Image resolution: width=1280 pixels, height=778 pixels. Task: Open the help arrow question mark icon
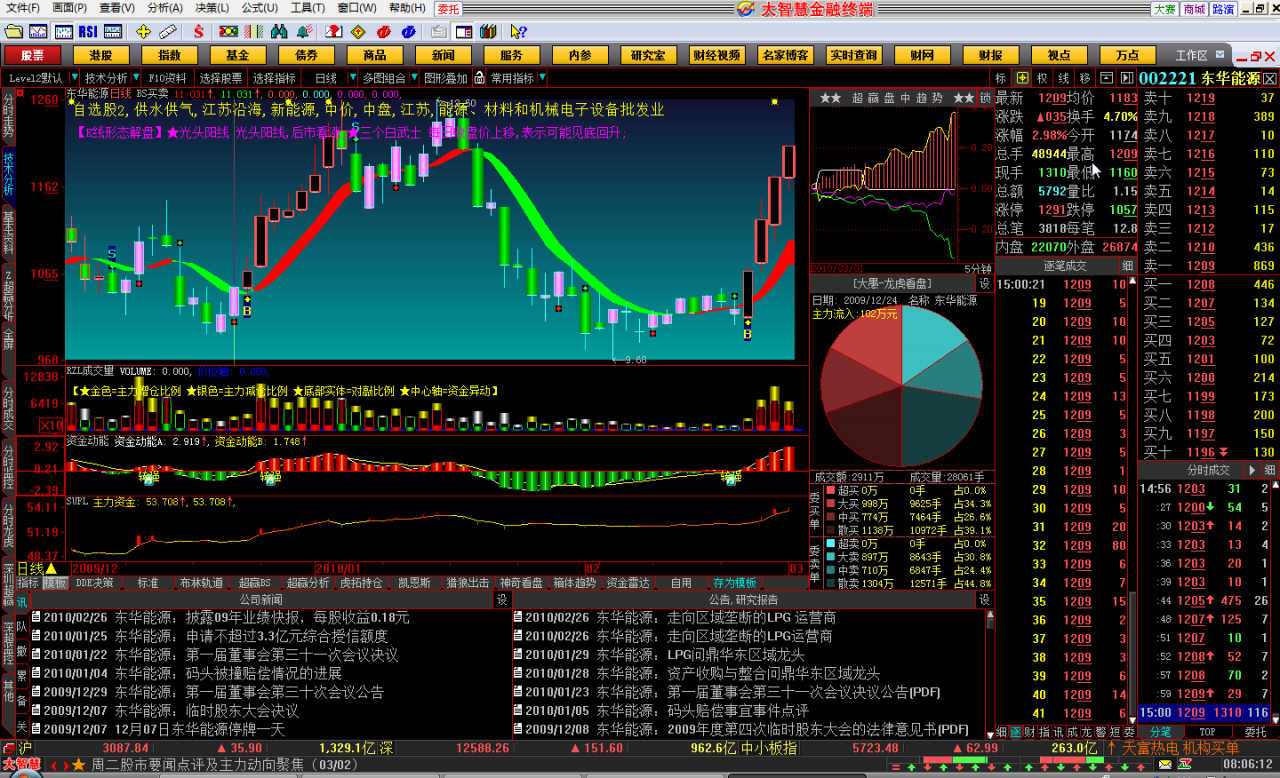coord(519,31)
